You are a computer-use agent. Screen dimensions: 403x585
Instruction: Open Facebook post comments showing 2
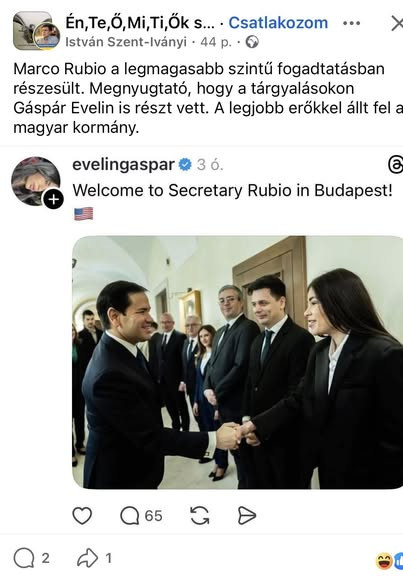click(31, 558)
